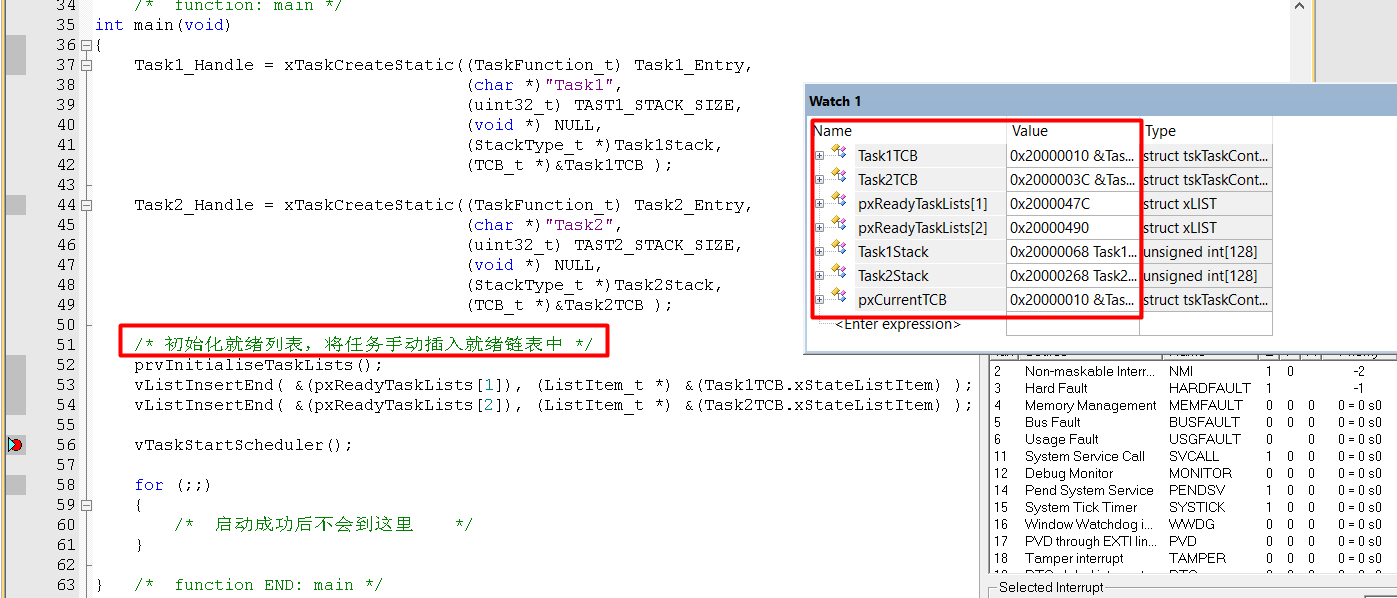Expand the pxCurrentTCB watch entry
This screenshot has height=598, width=1397.
pyautogui.click(x=819, y=300)
